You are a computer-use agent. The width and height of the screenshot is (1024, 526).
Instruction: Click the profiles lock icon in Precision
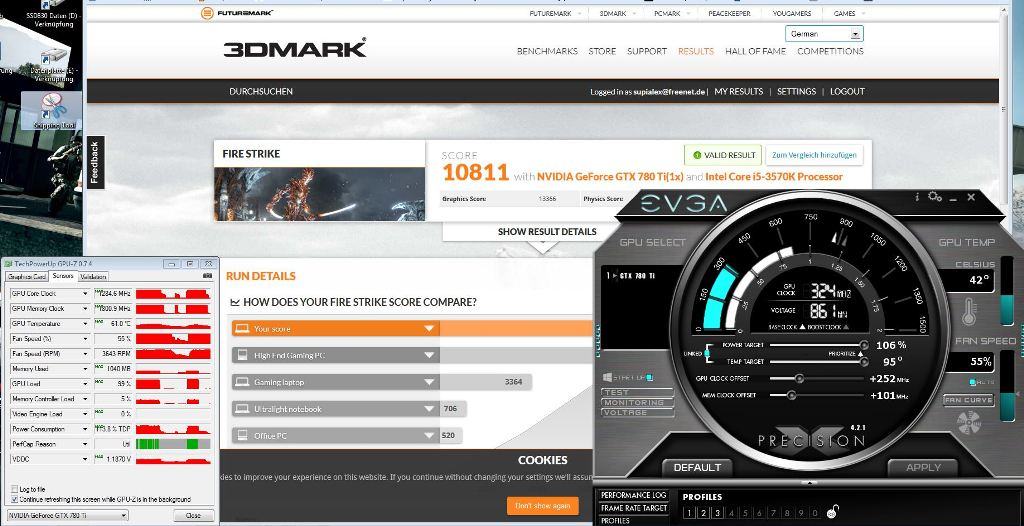point(833,512)
